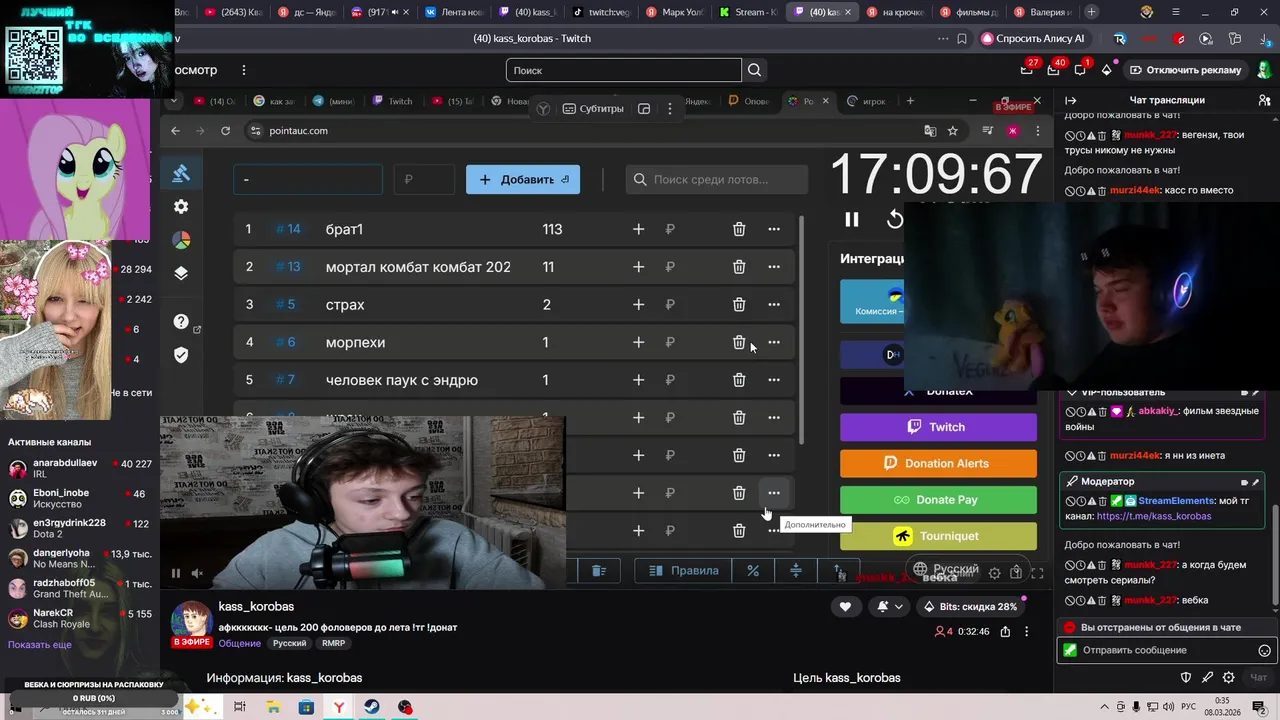
Task: Open address bar three-dot page menu
Action: click(943, 38)
